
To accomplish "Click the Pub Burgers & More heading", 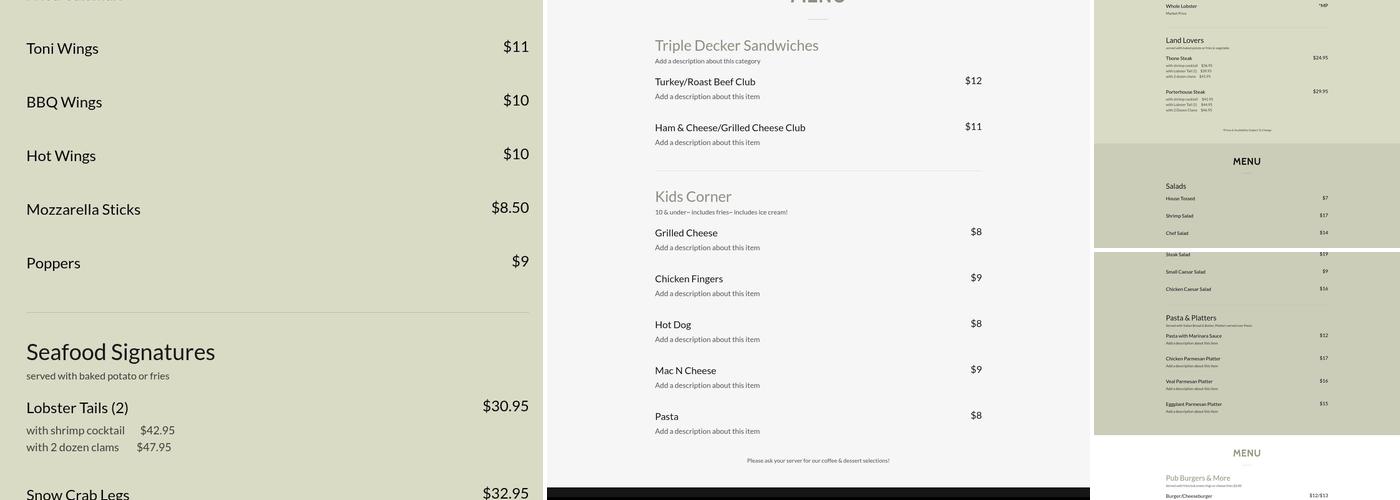I will [1198, 478].
